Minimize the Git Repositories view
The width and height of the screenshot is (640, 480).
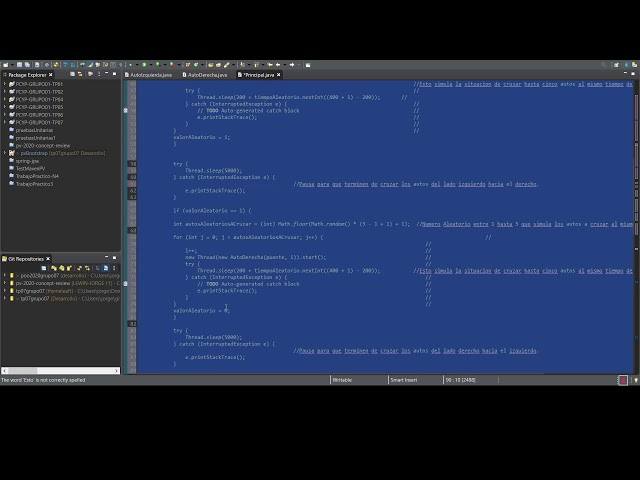click(x=107, y=257)
